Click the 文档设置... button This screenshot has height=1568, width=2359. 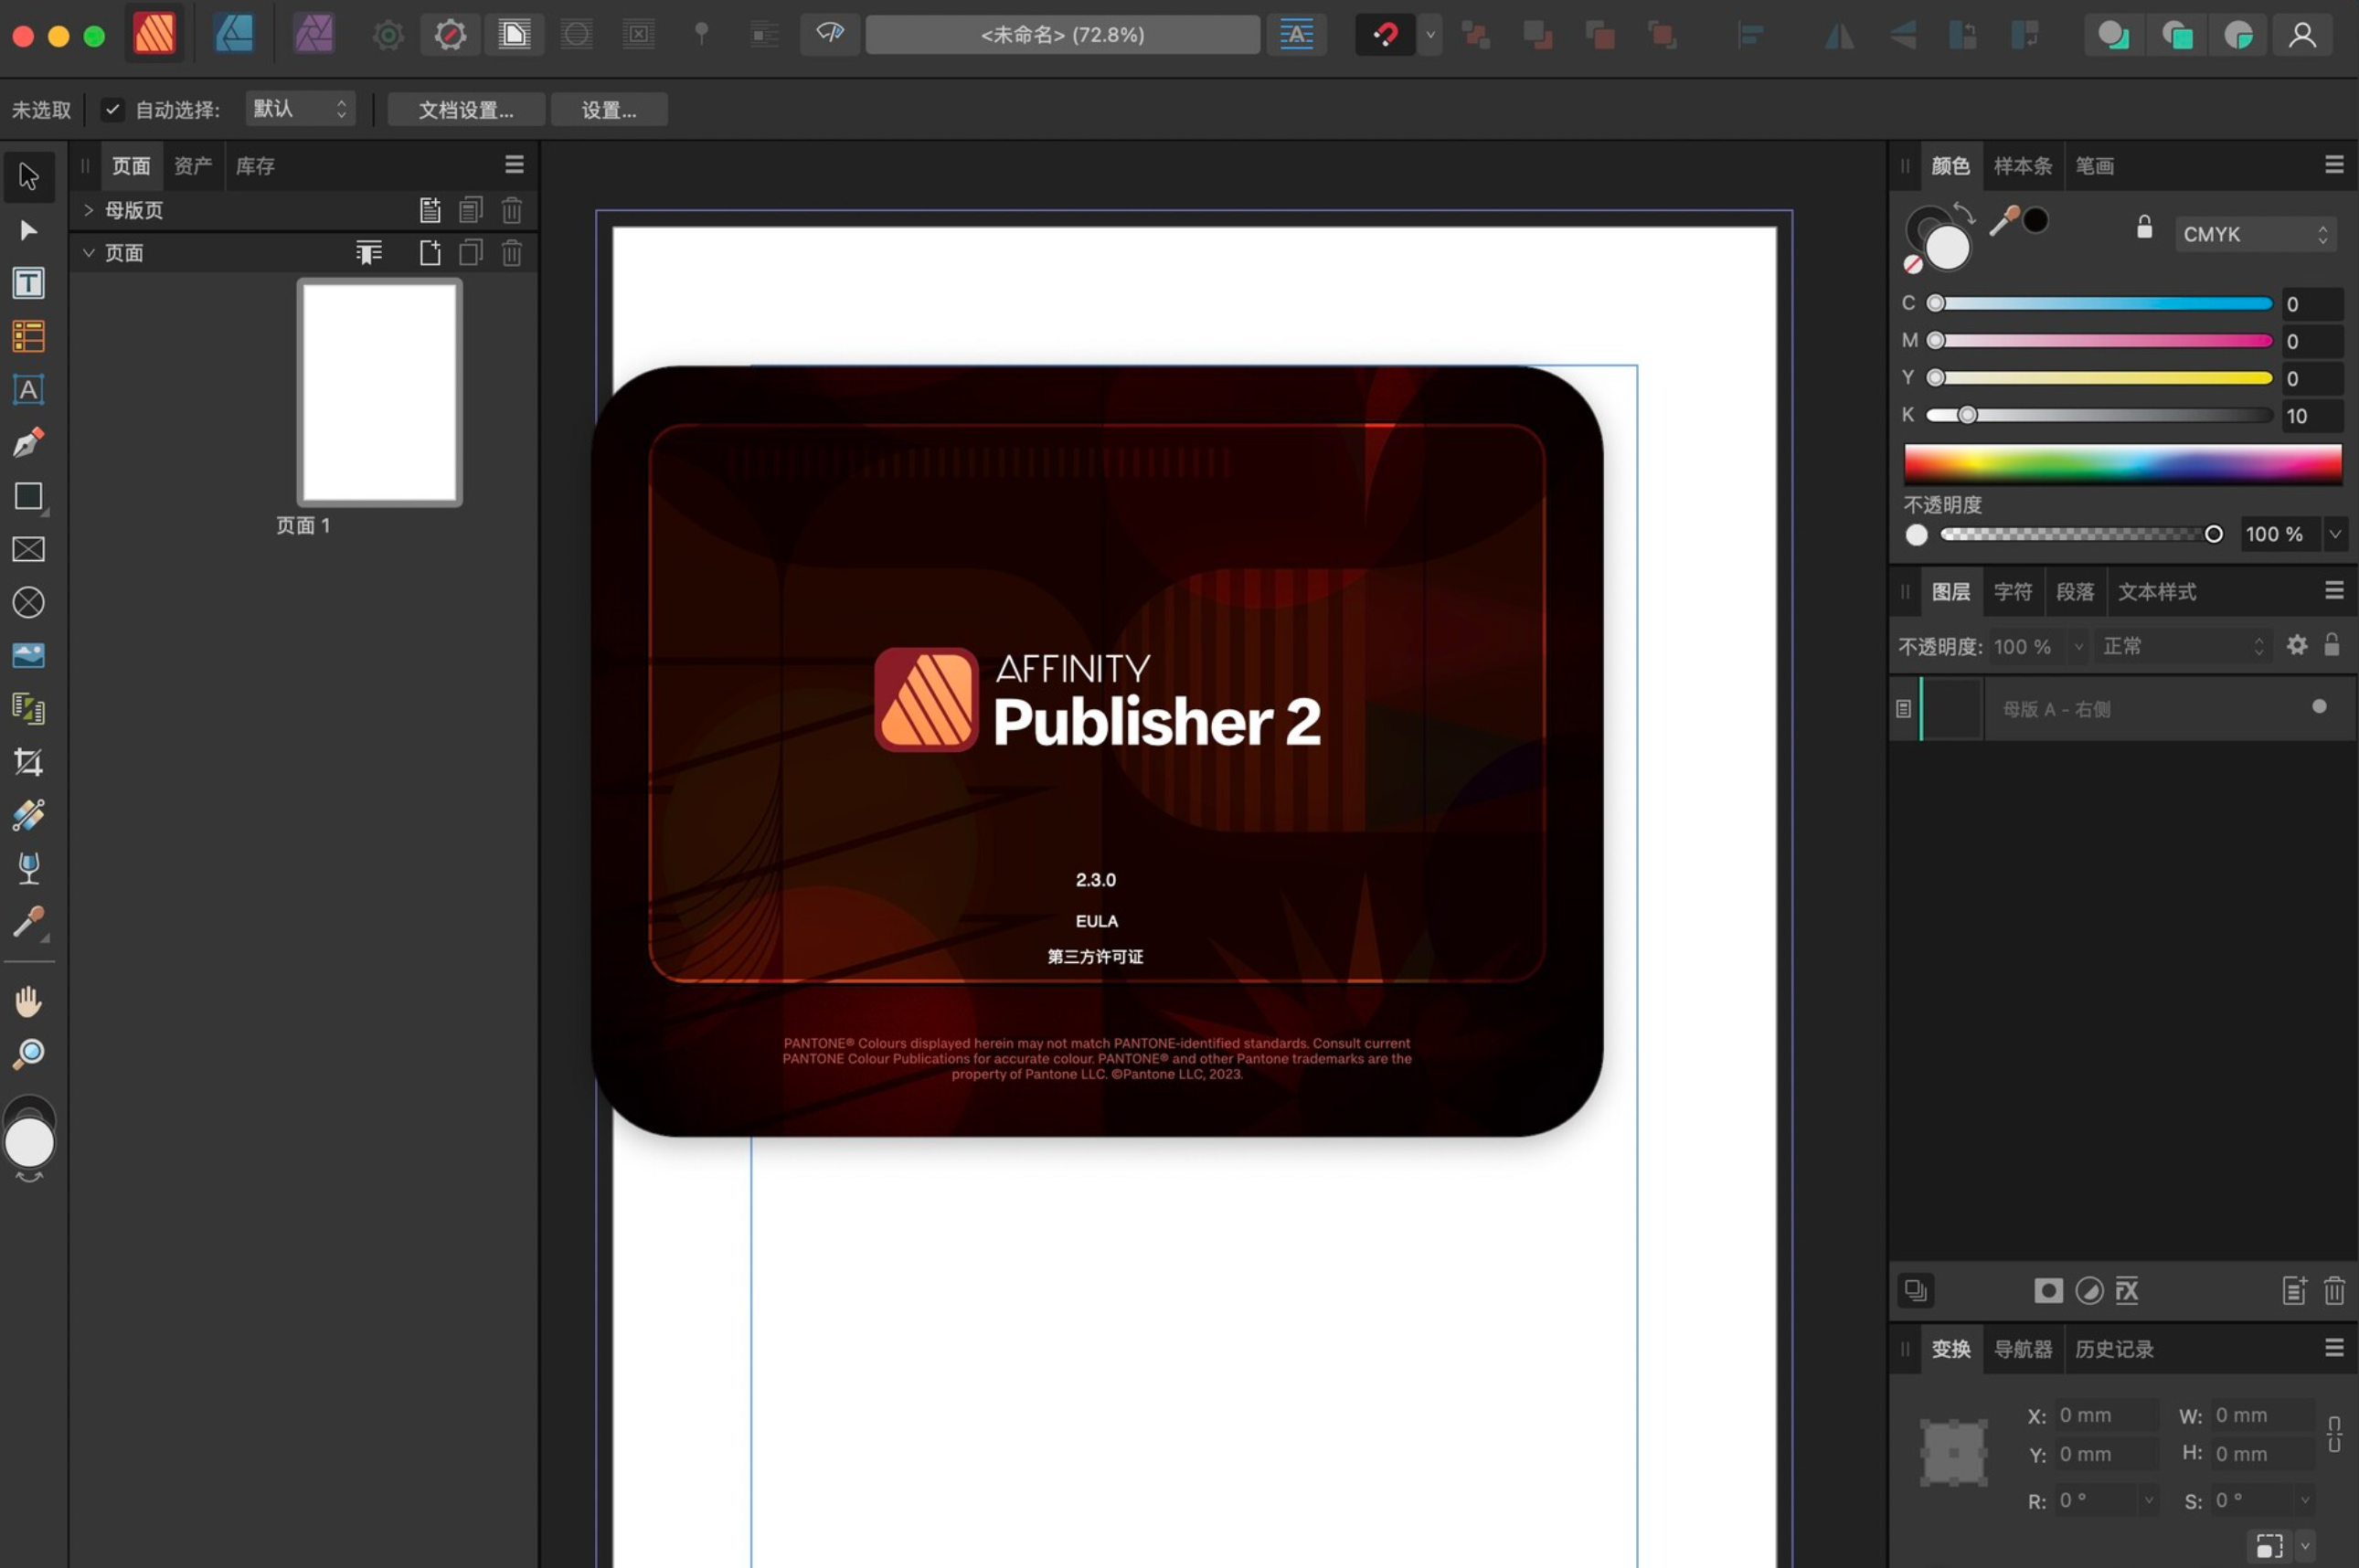click(466, 110)
